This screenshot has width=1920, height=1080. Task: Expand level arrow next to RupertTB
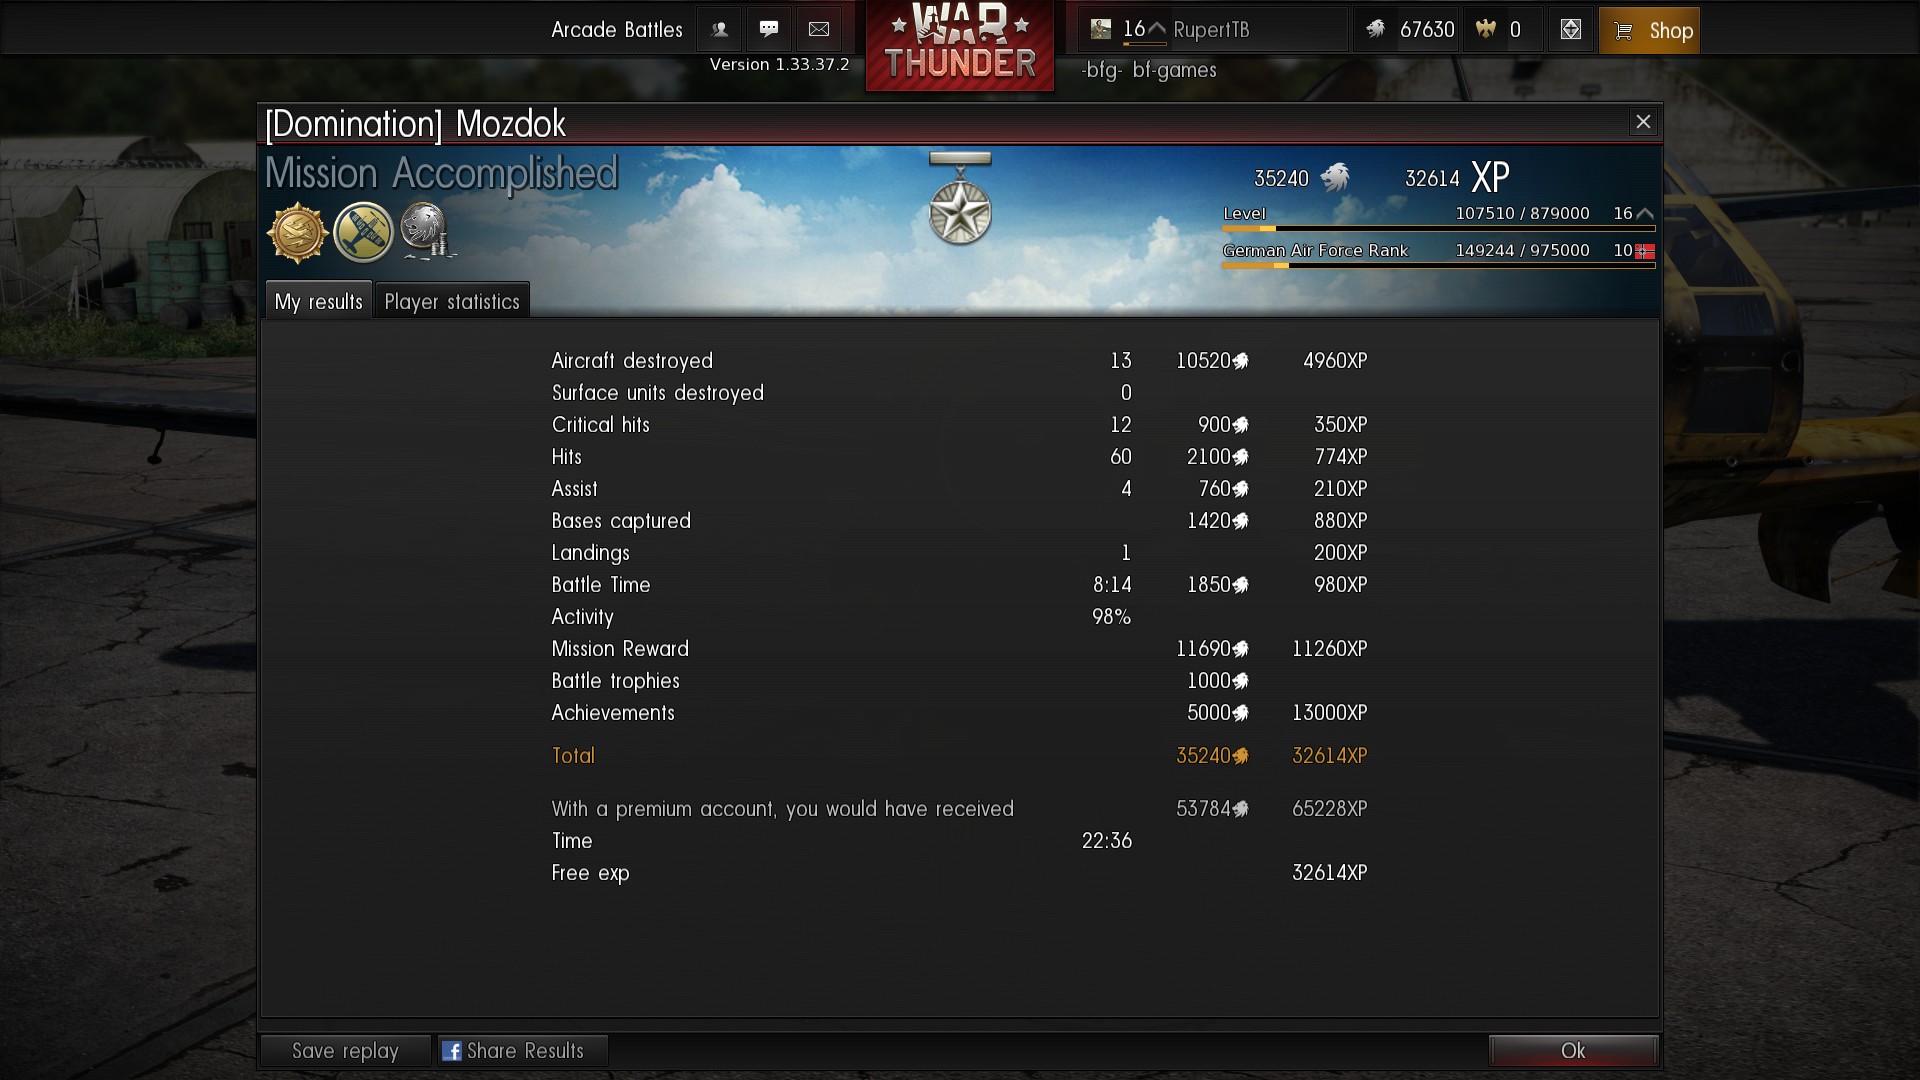click(x=1156, y=28)
